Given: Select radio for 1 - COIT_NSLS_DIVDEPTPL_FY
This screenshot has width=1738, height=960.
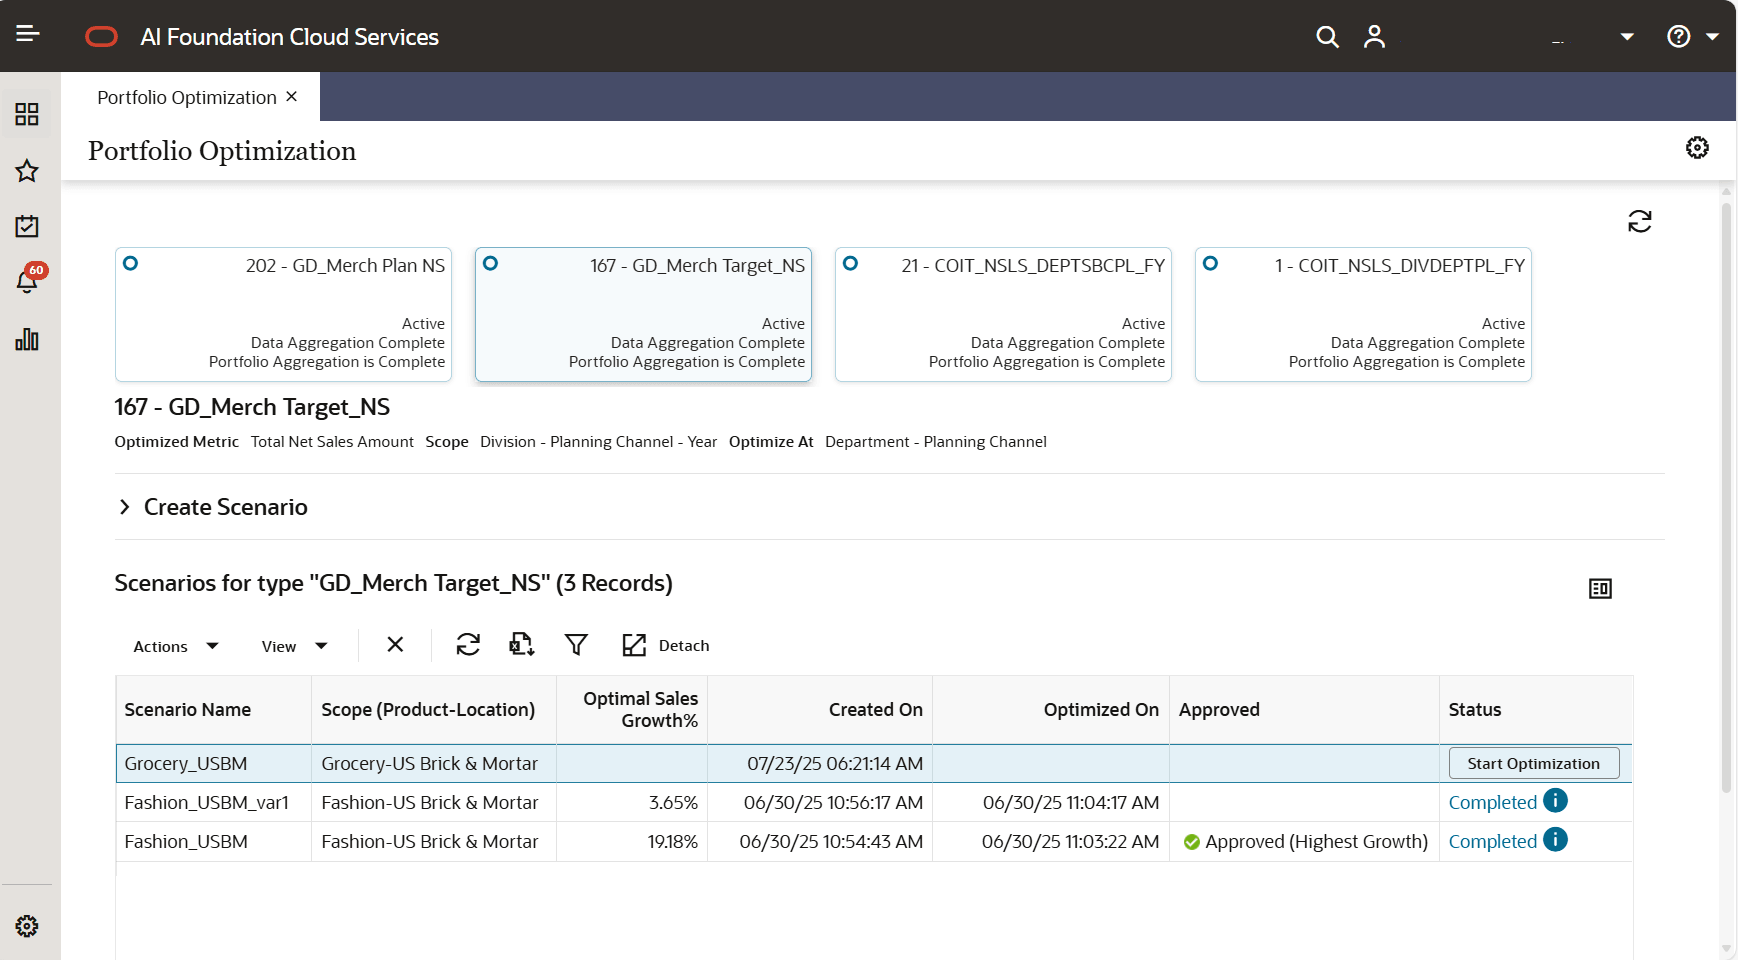Looking at the screenshot, I should (1210, 264).
